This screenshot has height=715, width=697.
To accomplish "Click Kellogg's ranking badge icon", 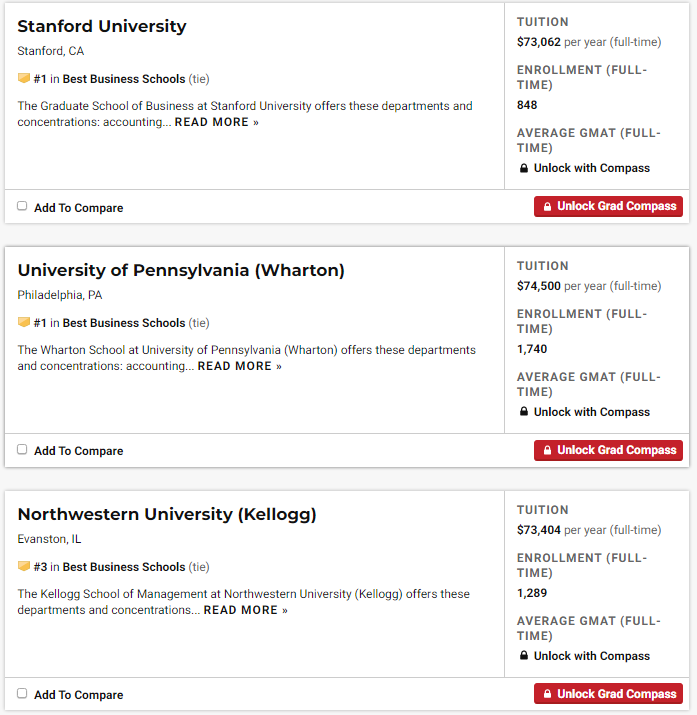I will [x=24, y=567].
